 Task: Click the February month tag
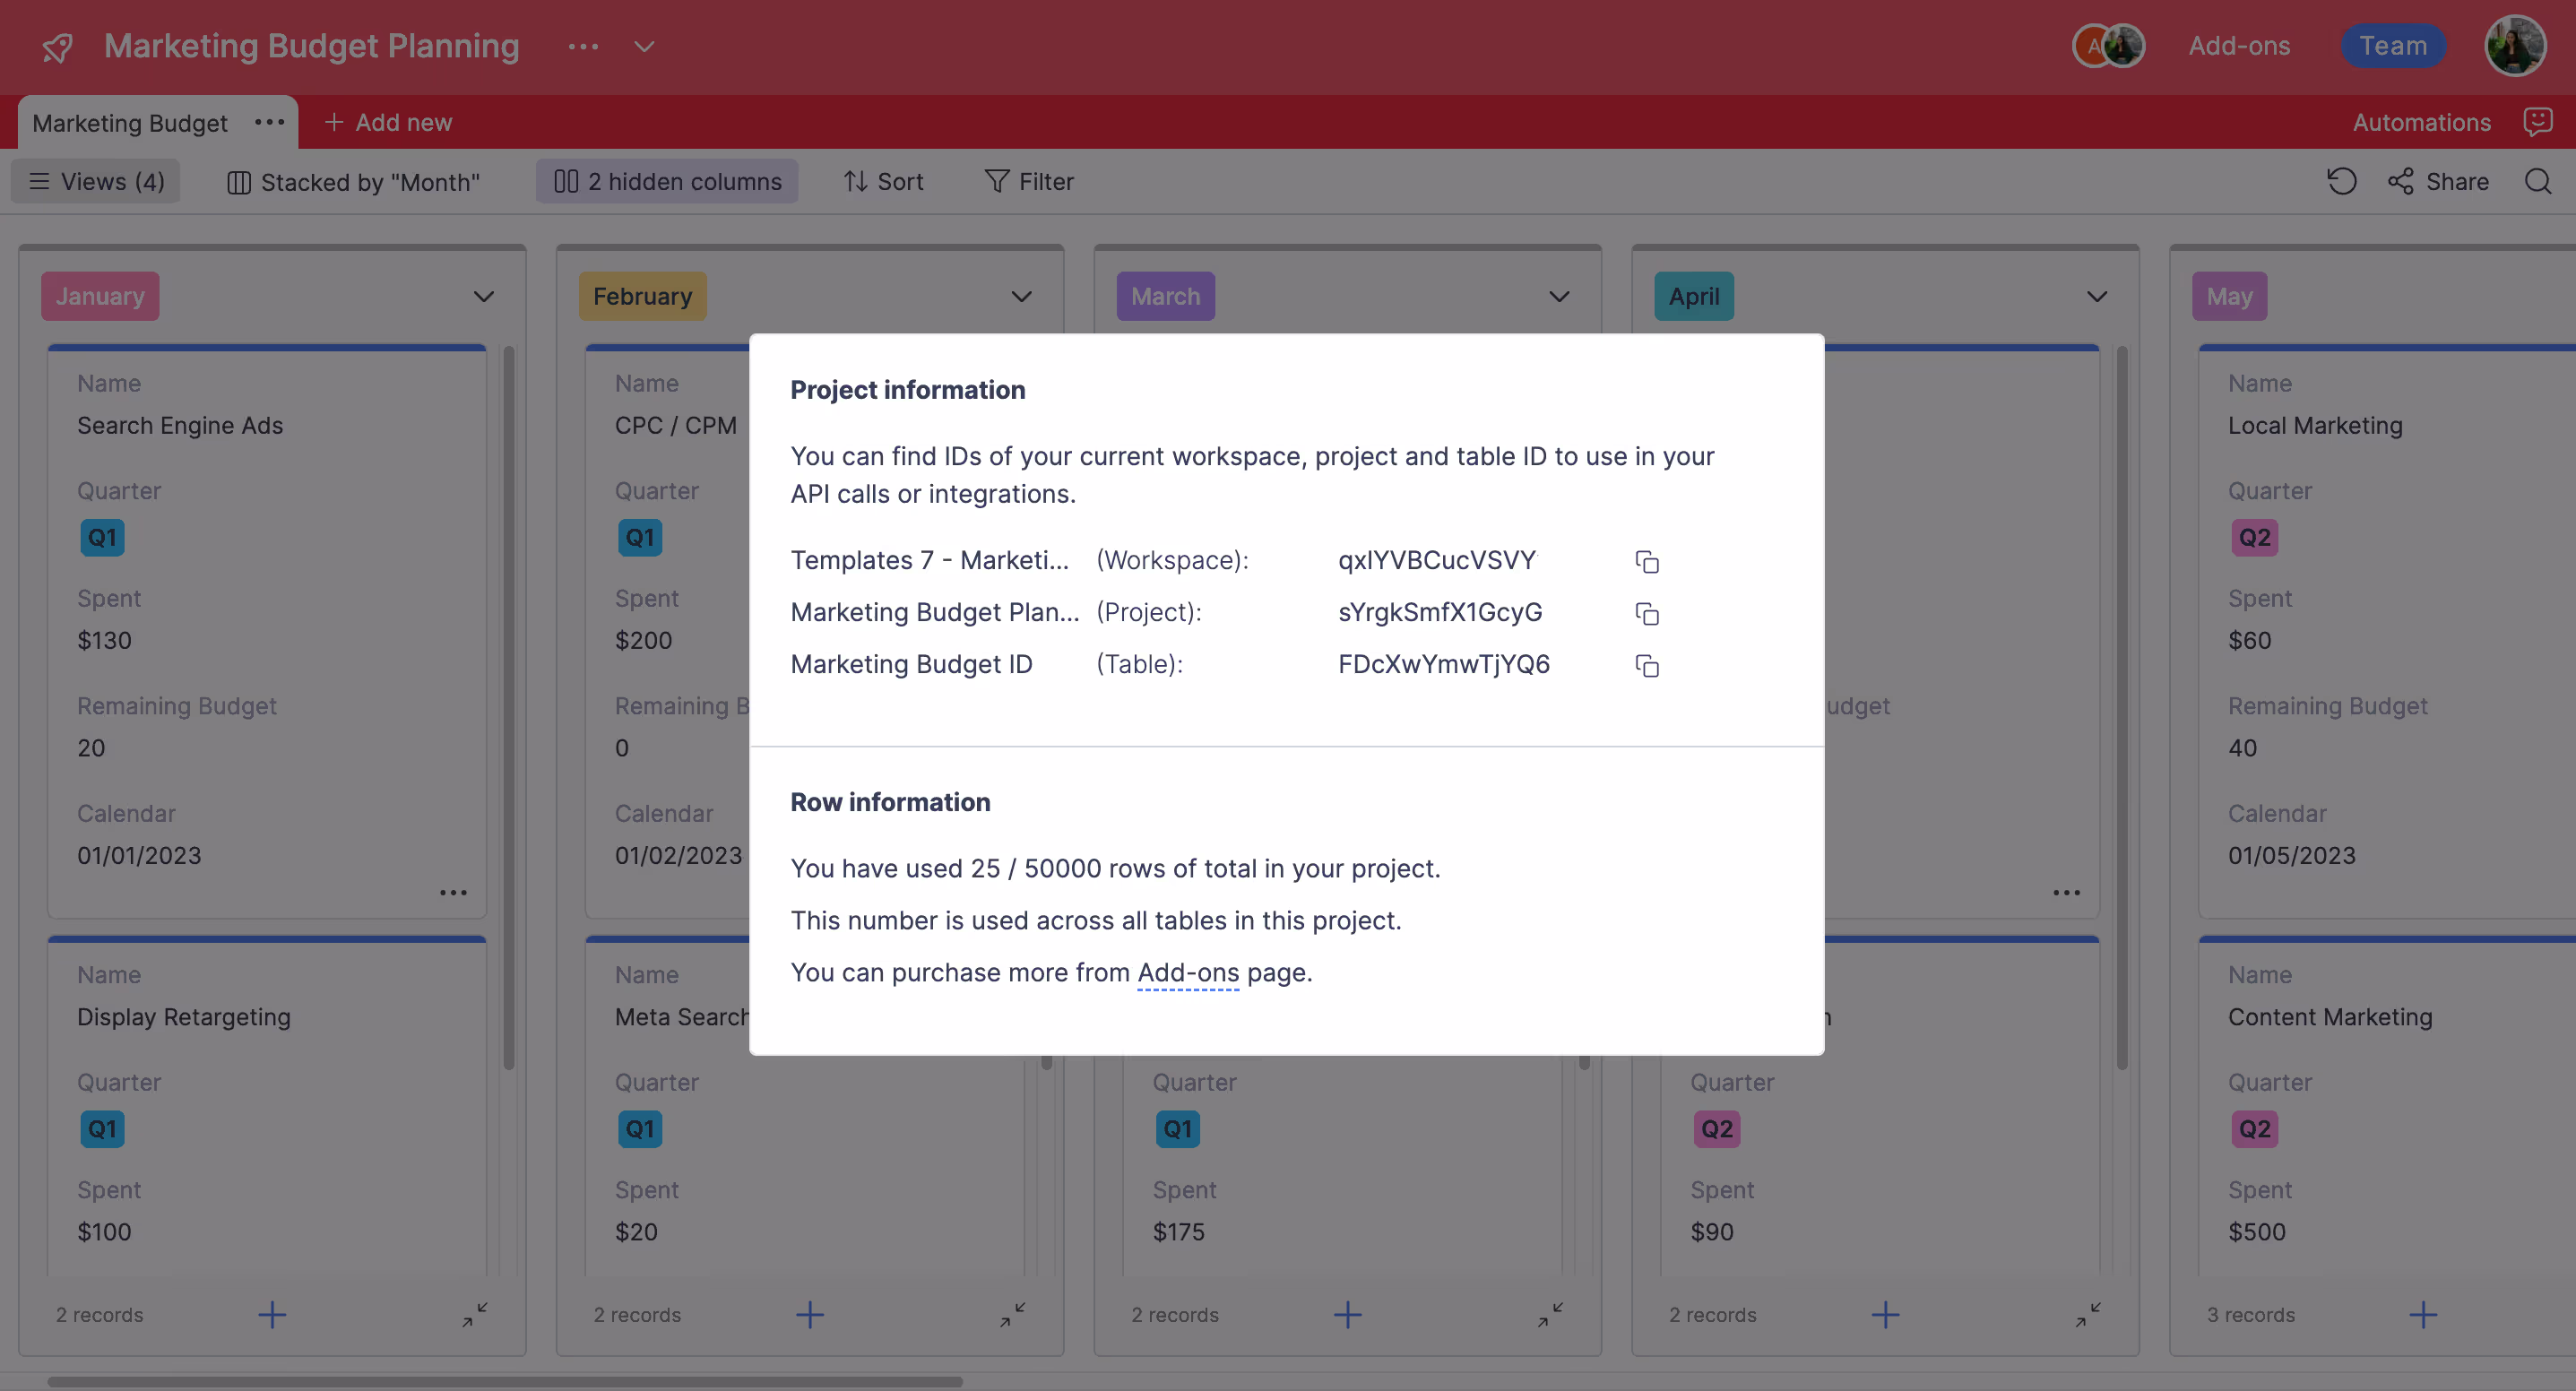click(643, 297)
